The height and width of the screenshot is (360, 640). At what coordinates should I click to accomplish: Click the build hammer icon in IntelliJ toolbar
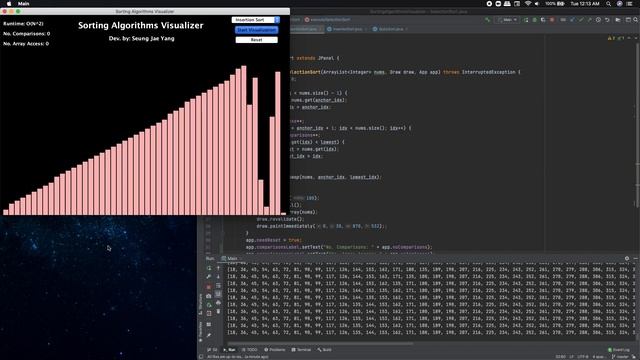[487, 20]
